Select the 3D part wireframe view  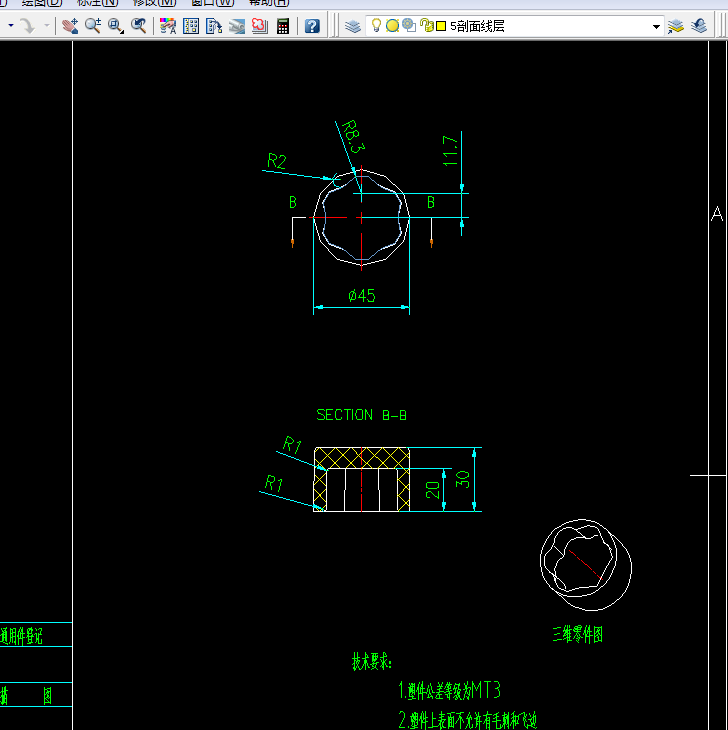tap(586, 564)
